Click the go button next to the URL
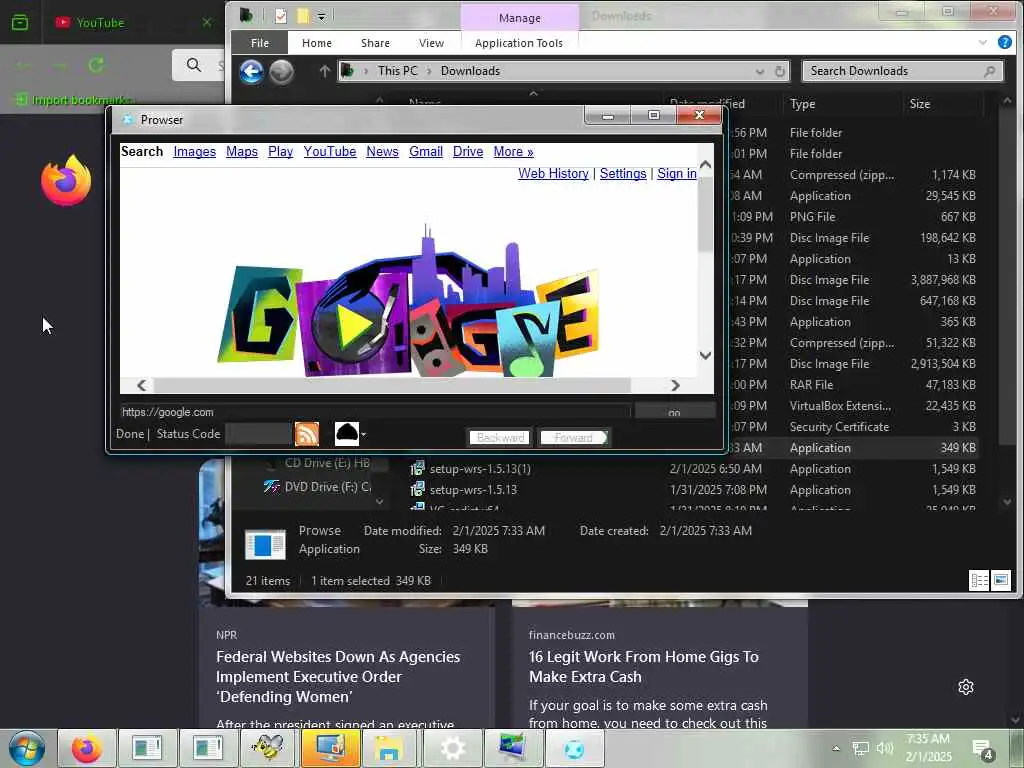The image size is (1024, 768). [x=675, y=412]
